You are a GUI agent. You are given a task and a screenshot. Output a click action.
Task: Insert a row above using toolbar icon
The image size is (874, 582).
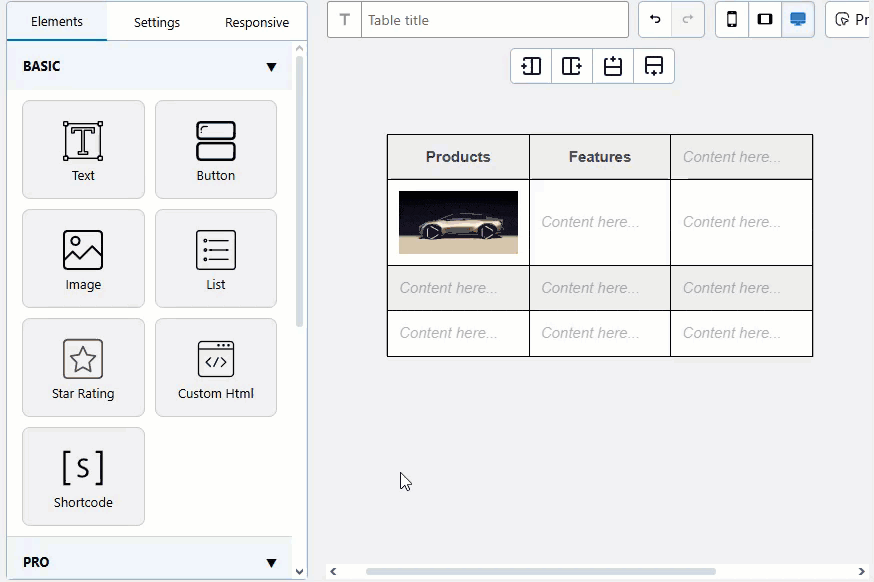tap(613, 66)
